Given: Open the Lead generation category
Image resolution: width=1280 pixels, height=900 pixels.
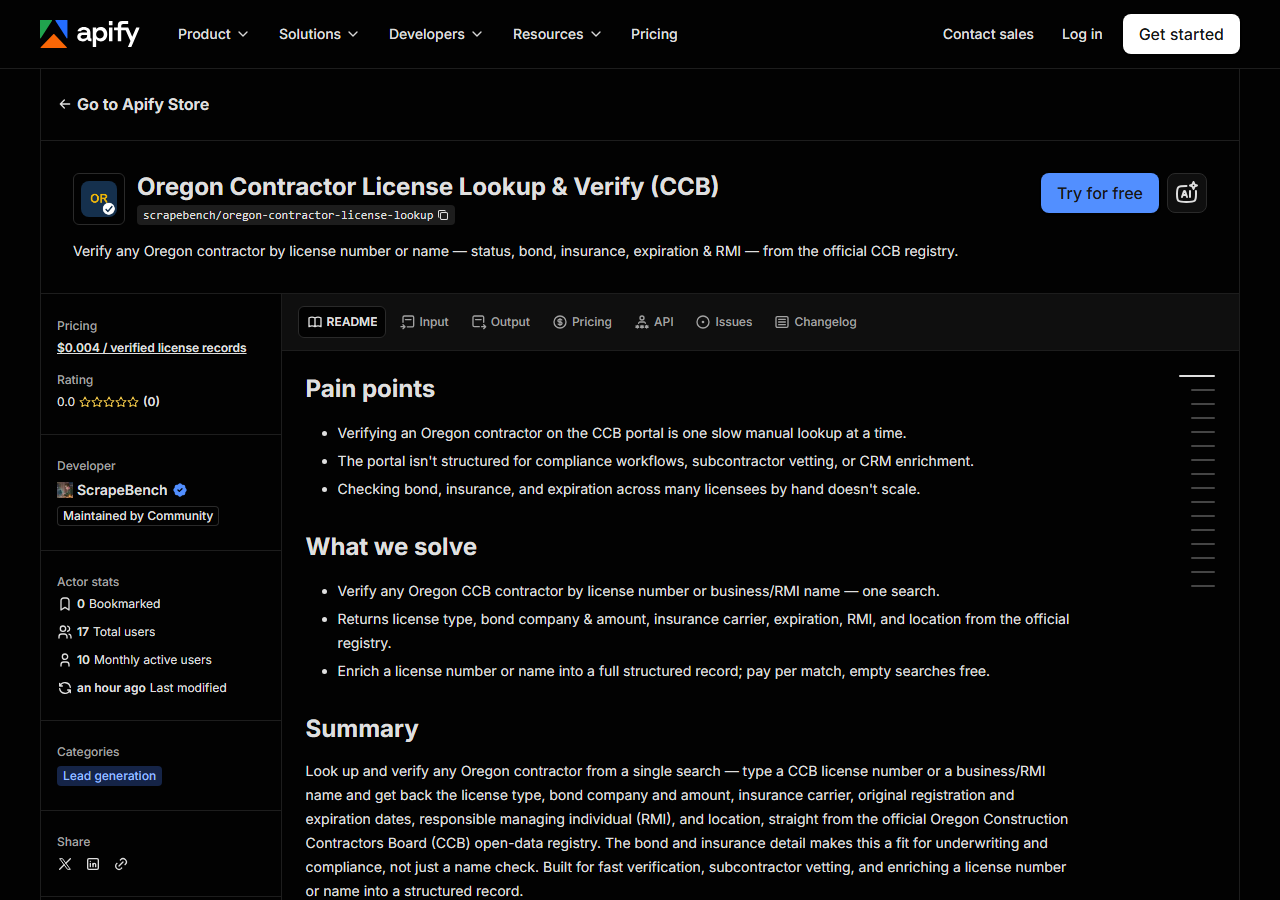Looking at the screenshot, I should pos(109,776).
